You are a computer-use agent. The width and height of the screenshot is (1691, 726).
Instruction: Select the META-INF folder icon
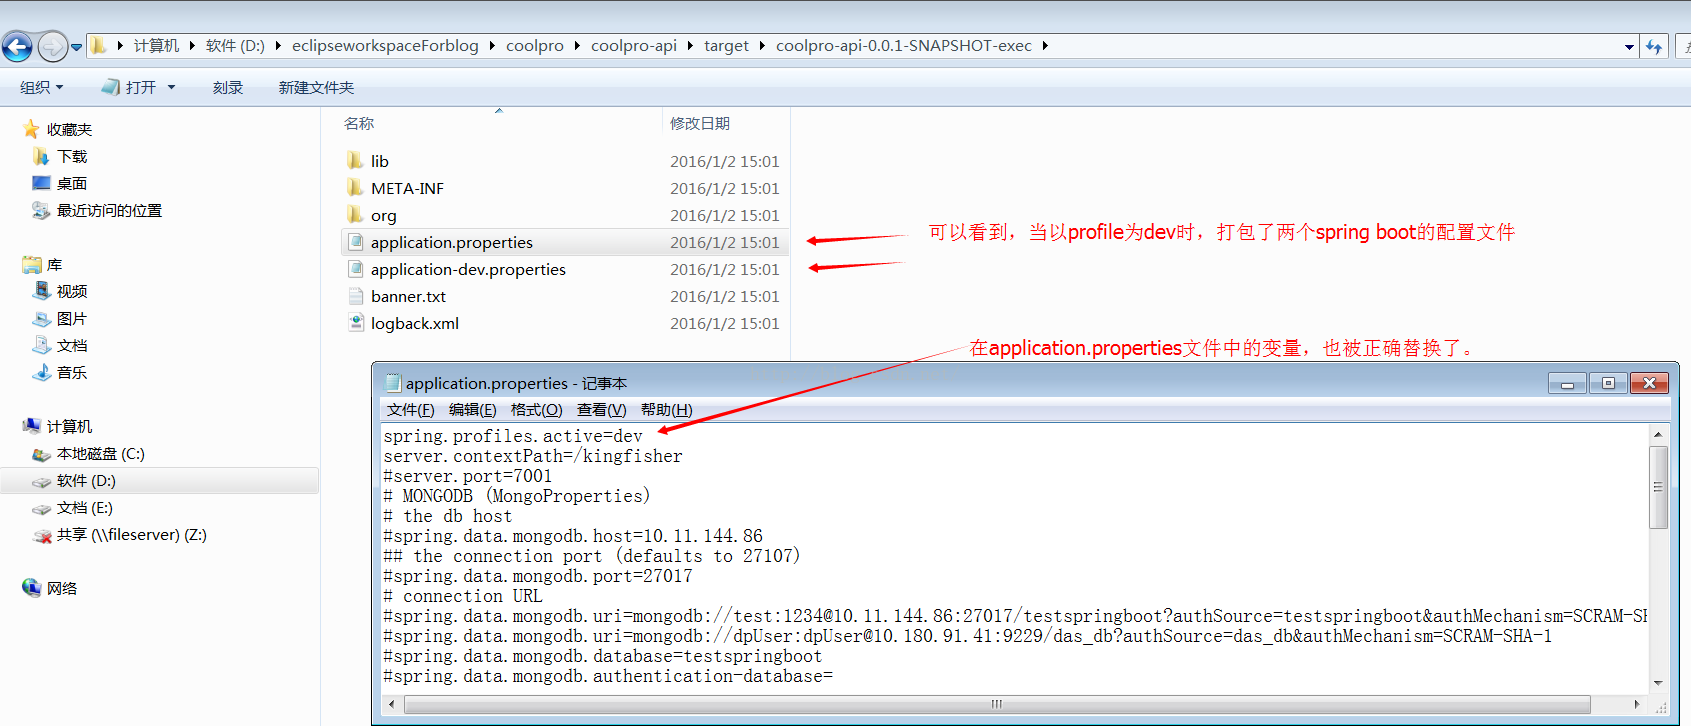355,188
